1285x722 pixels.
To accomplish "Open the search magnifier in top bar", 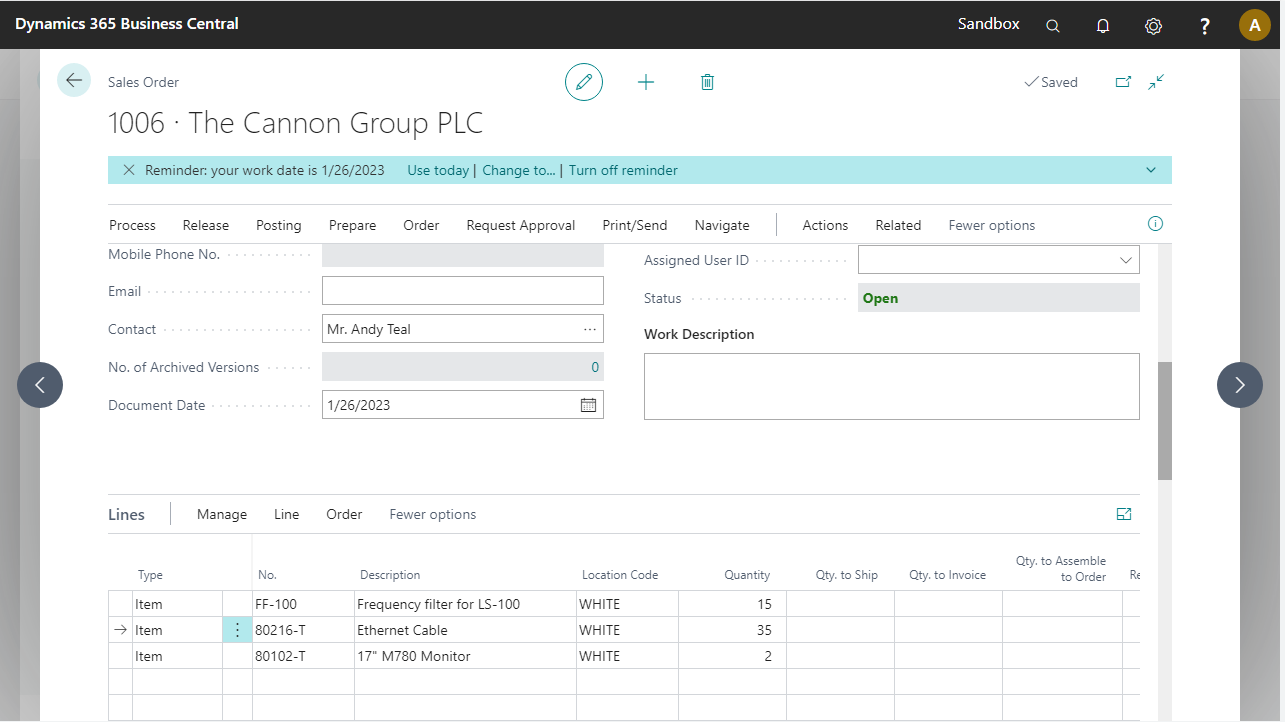I will (x=1053, y=26).
